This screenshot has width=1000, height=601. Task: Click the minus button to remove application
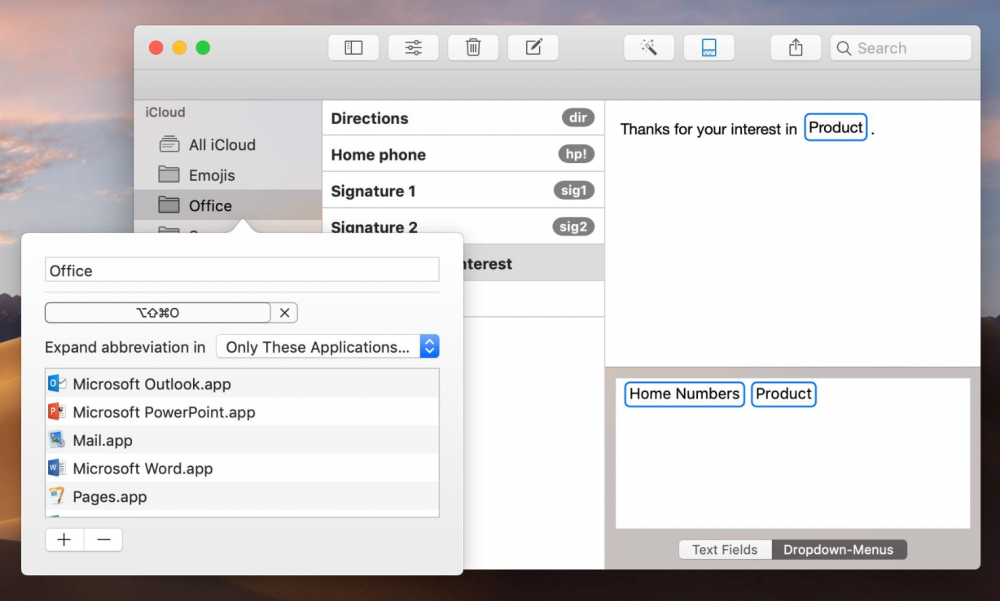(103, 540)
